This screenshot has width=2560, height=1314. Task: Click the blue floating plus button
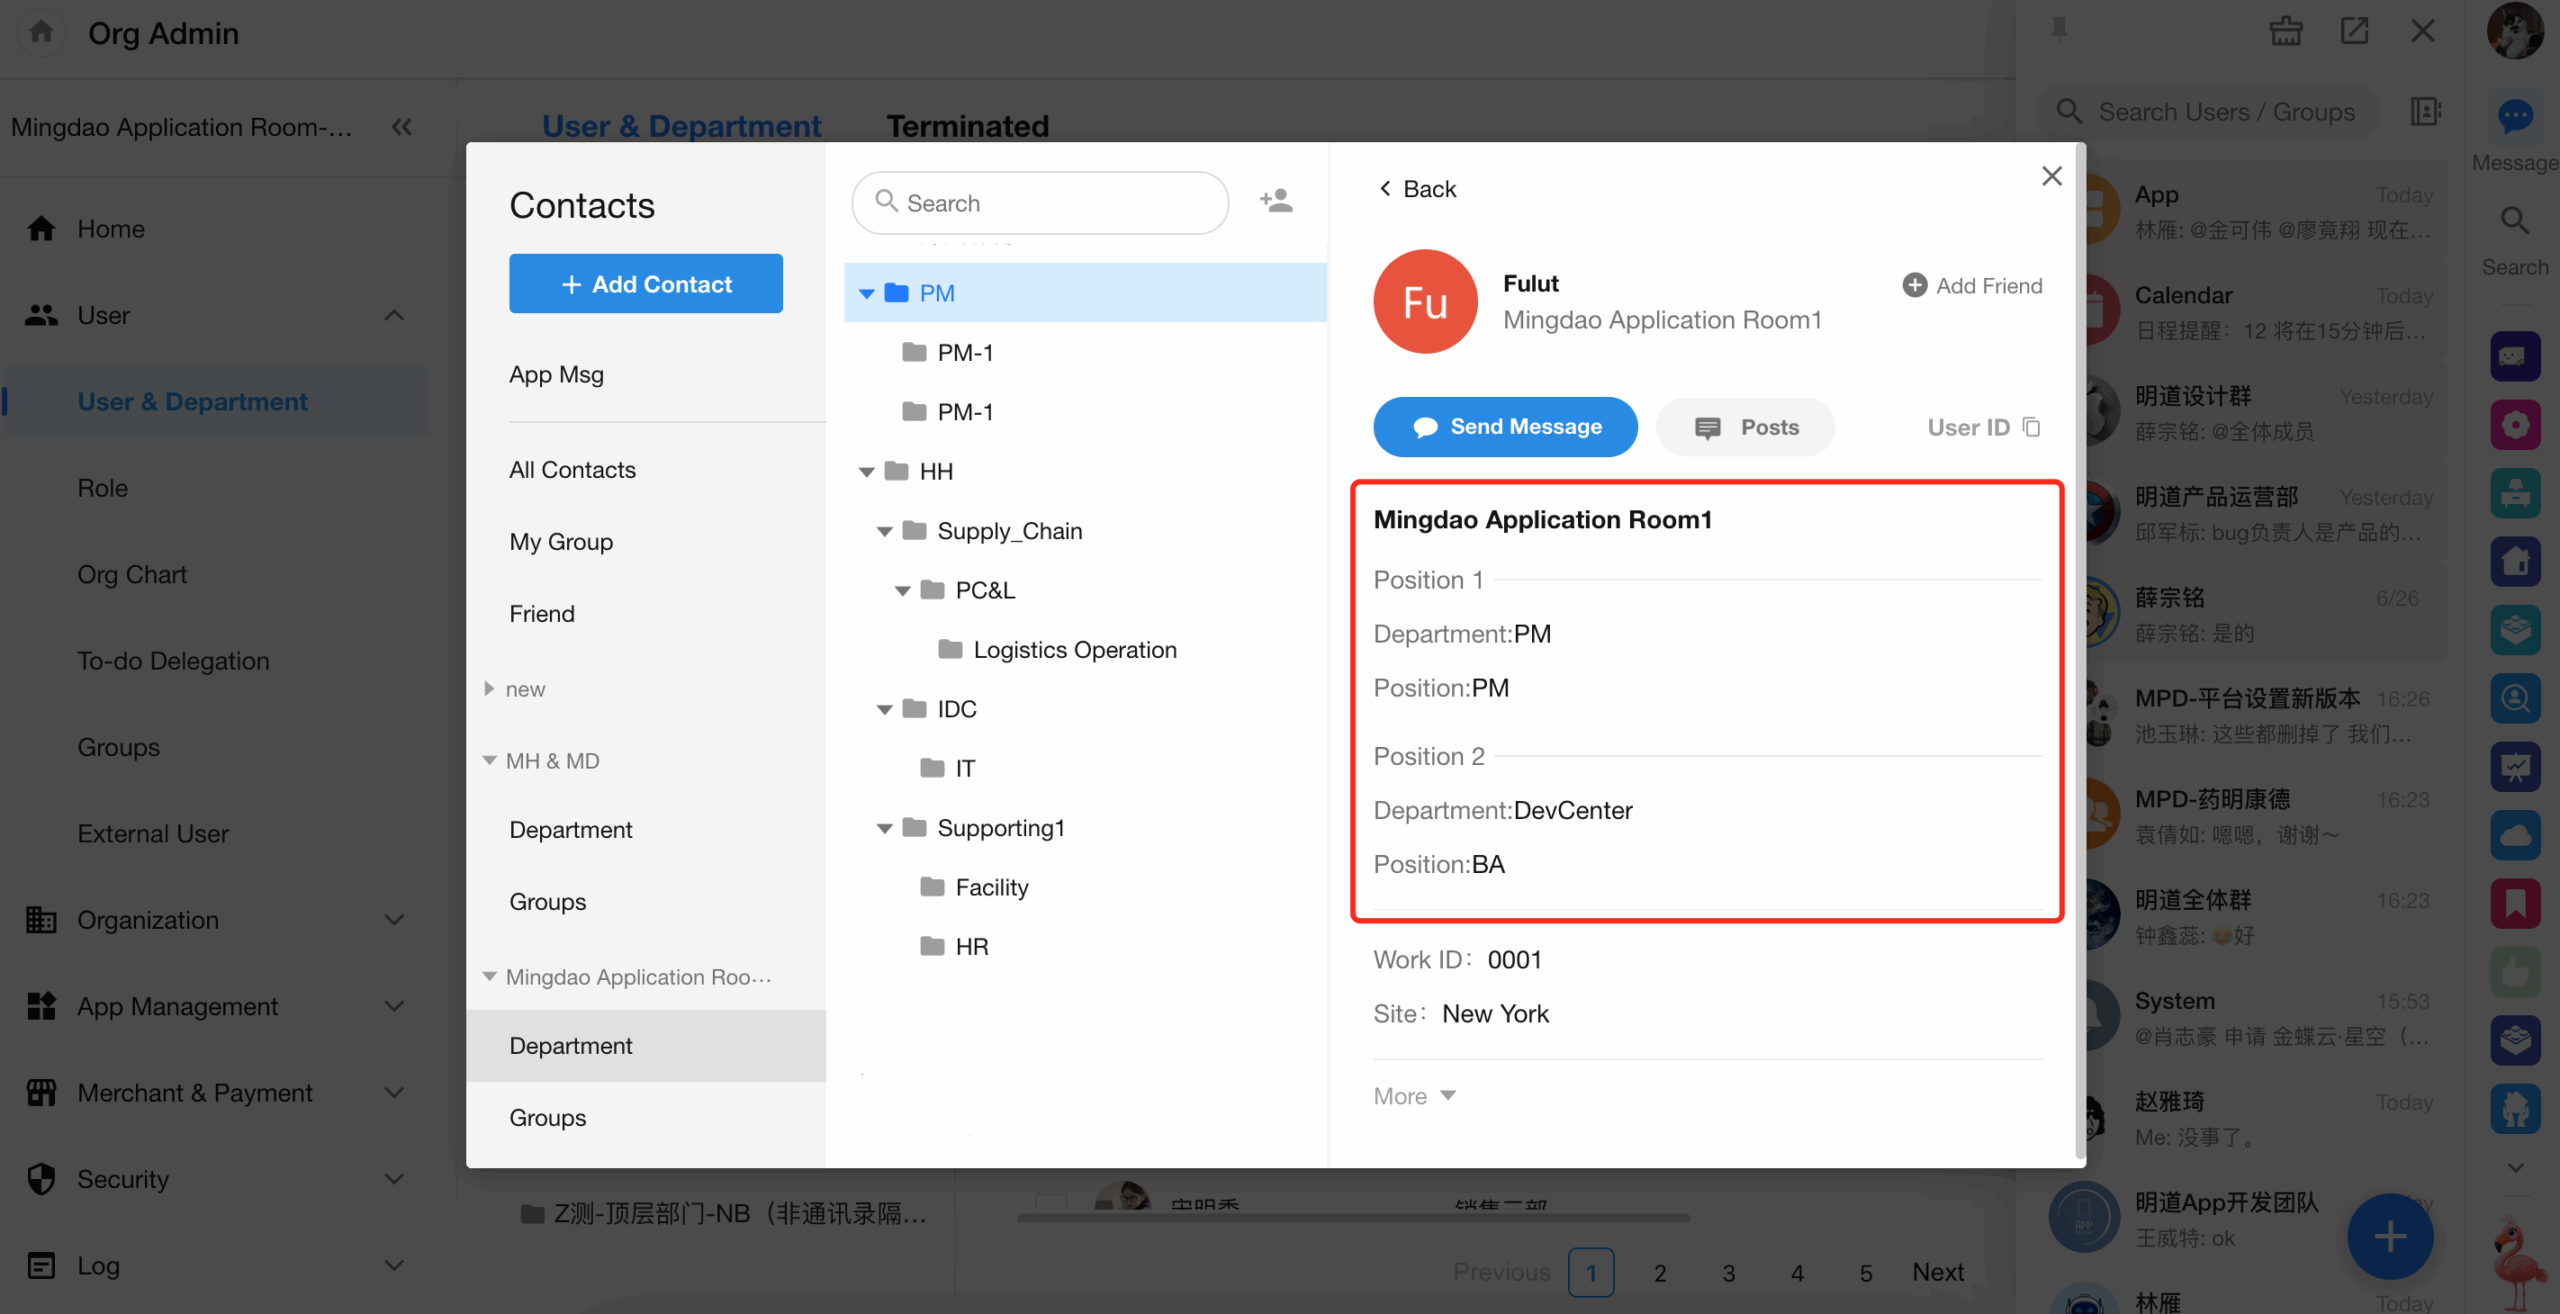point(2390,1237)
